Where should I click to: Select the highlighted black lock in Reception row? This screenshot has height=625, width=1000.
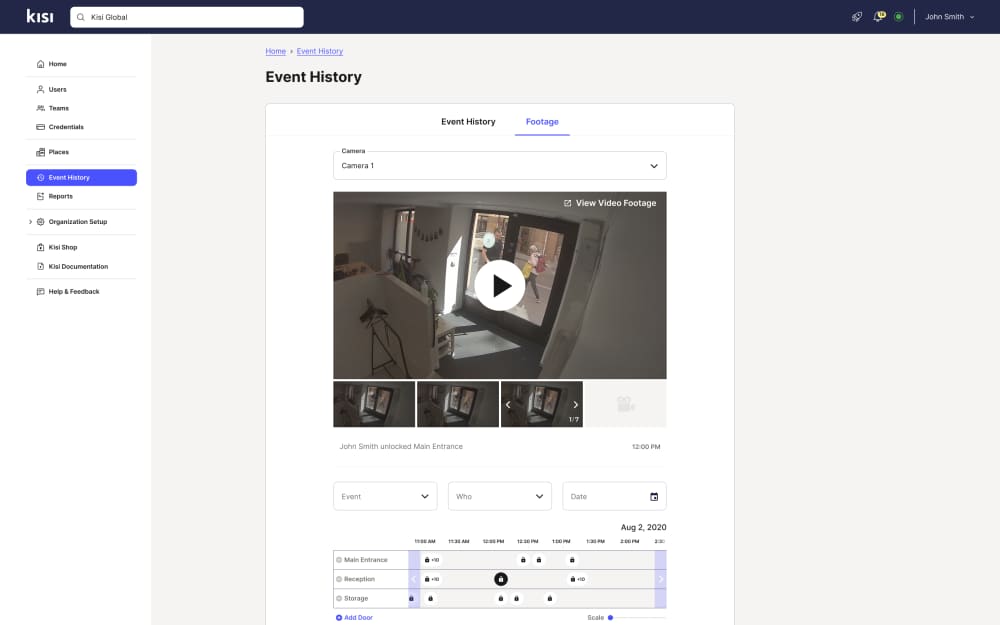[501, 579]
